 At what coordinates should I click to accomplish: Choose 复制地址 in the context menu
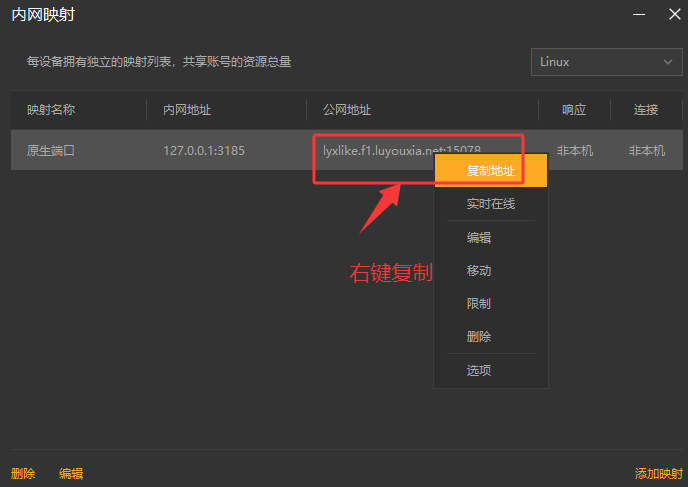491,171
